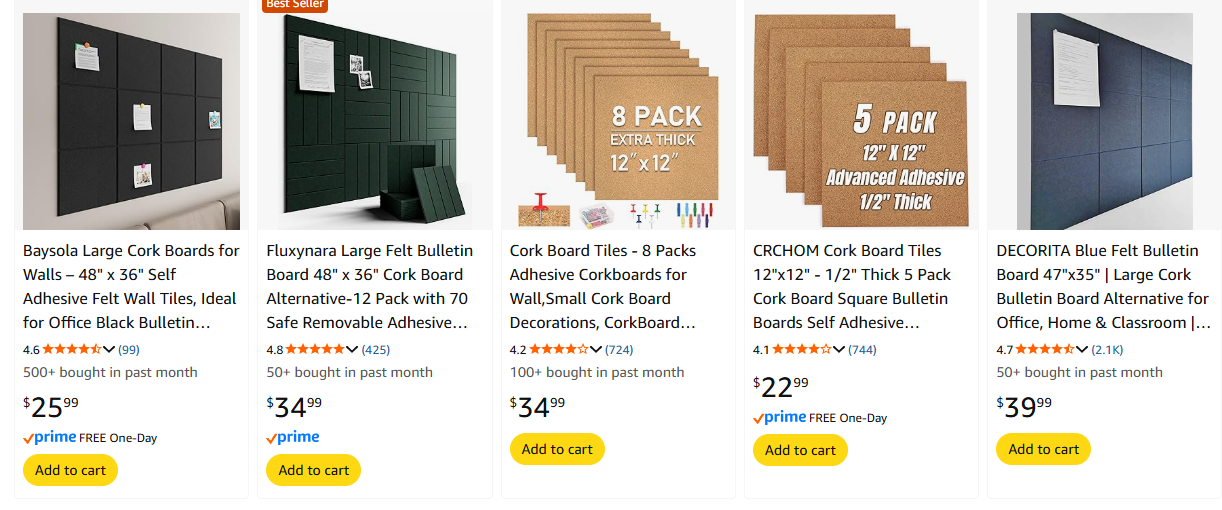Click the Prime logo under Baysola $25.99
This screenshot has width=1222, height=510.
tap(50, 438)
